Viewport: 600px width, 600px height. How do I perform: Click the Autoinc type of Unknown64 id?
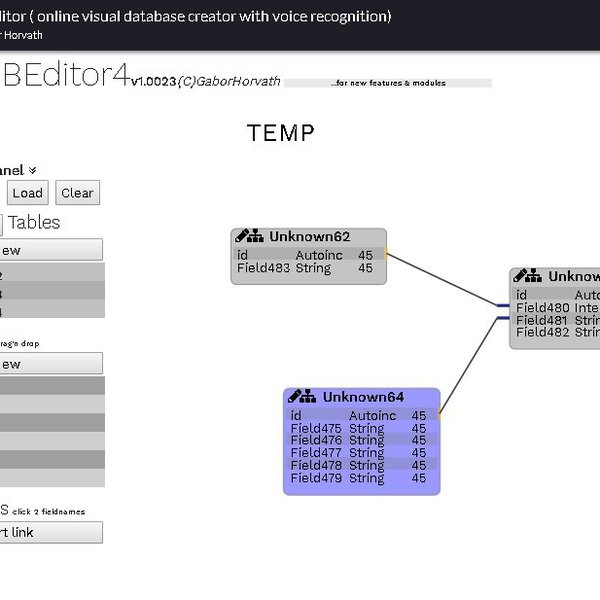[372, 416]
